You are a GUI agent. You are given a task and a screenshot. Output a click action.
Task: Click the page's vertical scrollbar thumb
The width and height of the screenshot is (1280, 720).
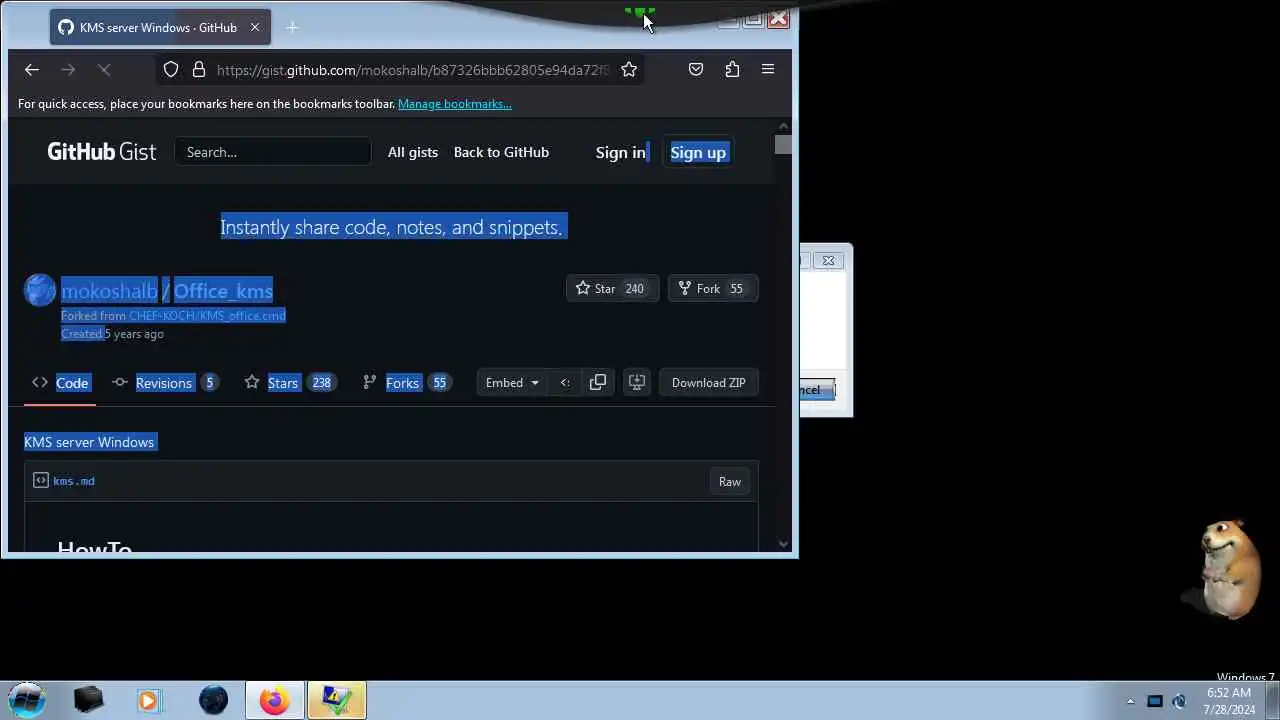pos(783,145)
